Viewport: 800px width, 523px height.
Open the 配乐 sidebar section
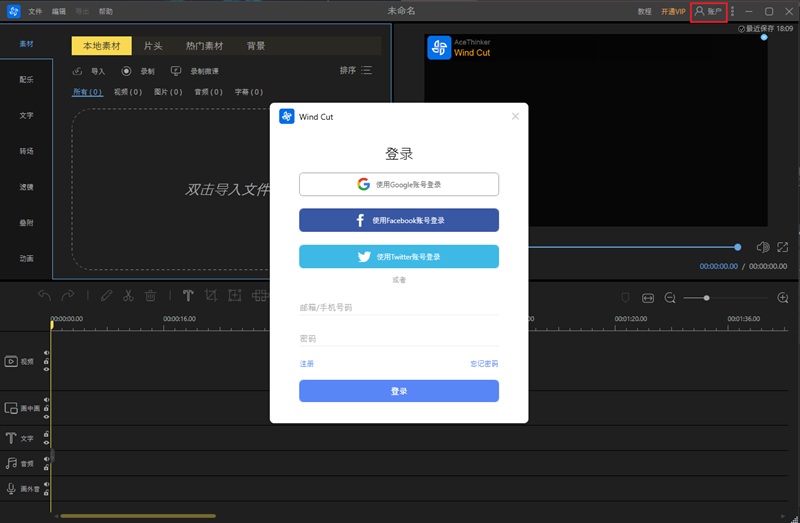click(x=27, y=80)
